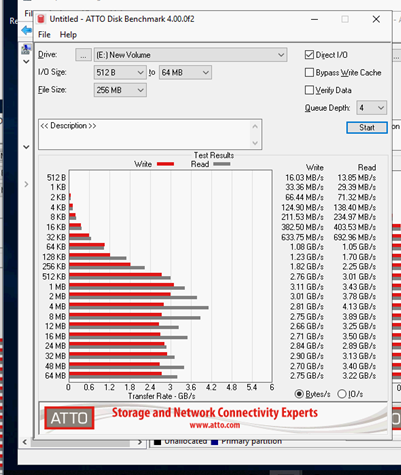Click into the Description text box
Screen dimensions: 401x475
point(150,134)
